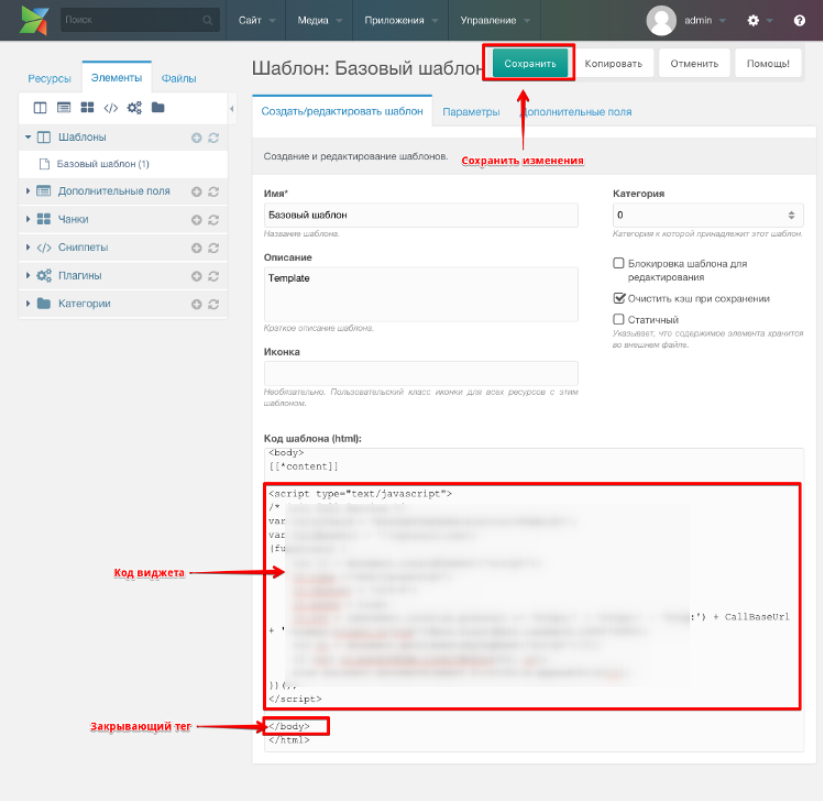Open the Приложения menu

(400, 20)
